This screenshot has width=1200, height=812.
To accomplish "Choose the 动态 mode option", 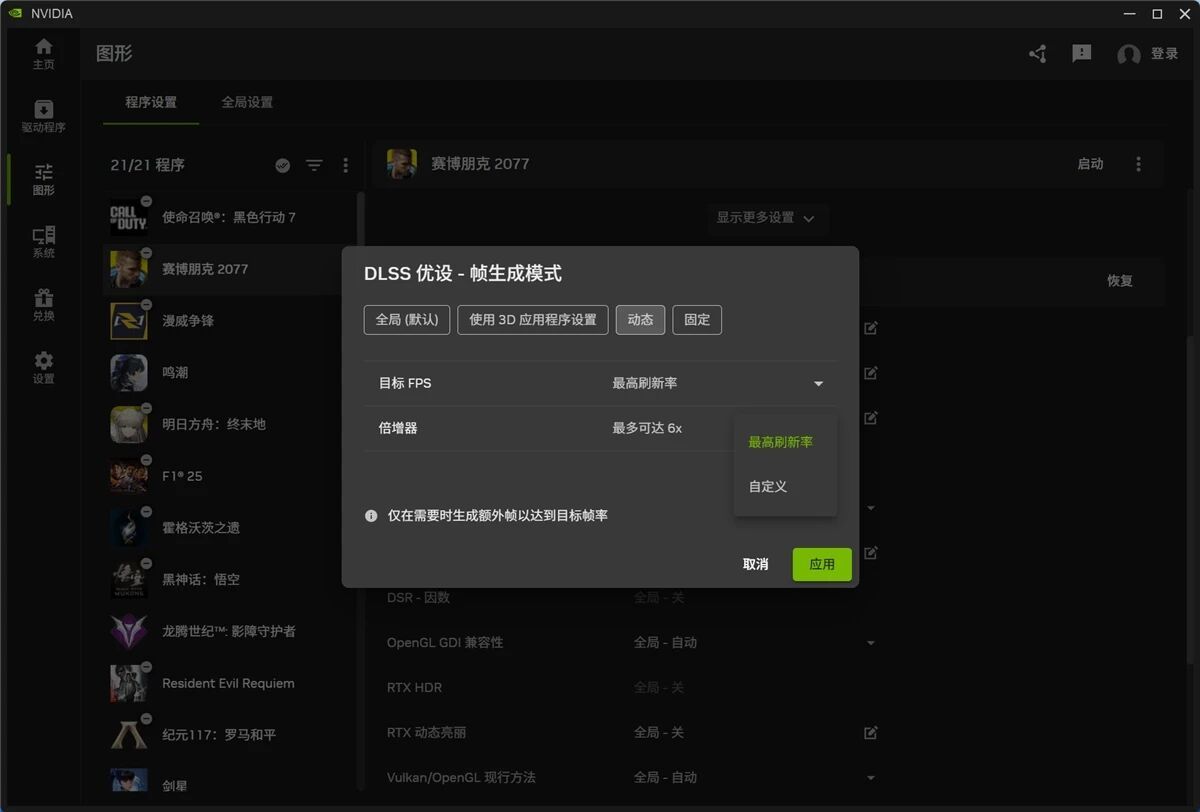I will pos(640,320).
